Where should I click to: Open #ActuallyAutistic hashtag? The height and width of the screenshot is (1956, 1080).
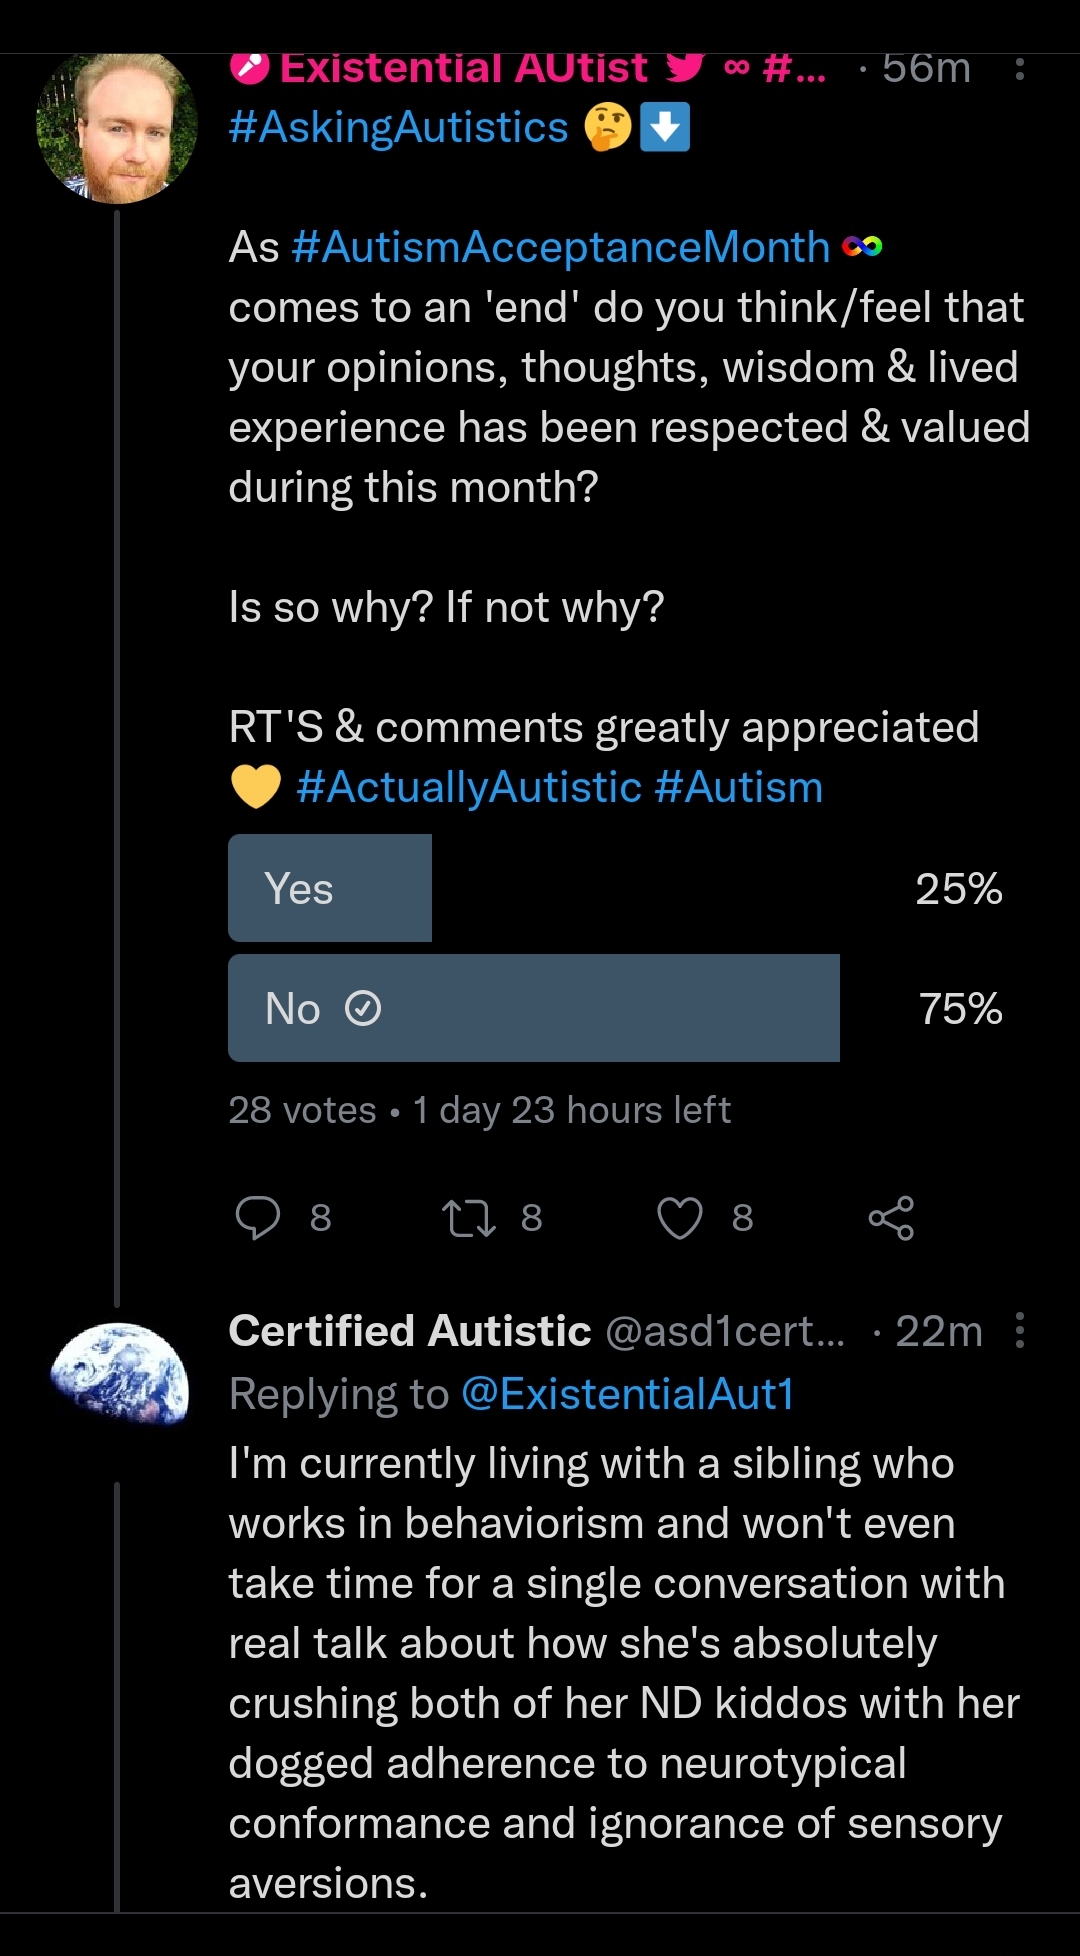pyautogui.click(x=468, y=787)
